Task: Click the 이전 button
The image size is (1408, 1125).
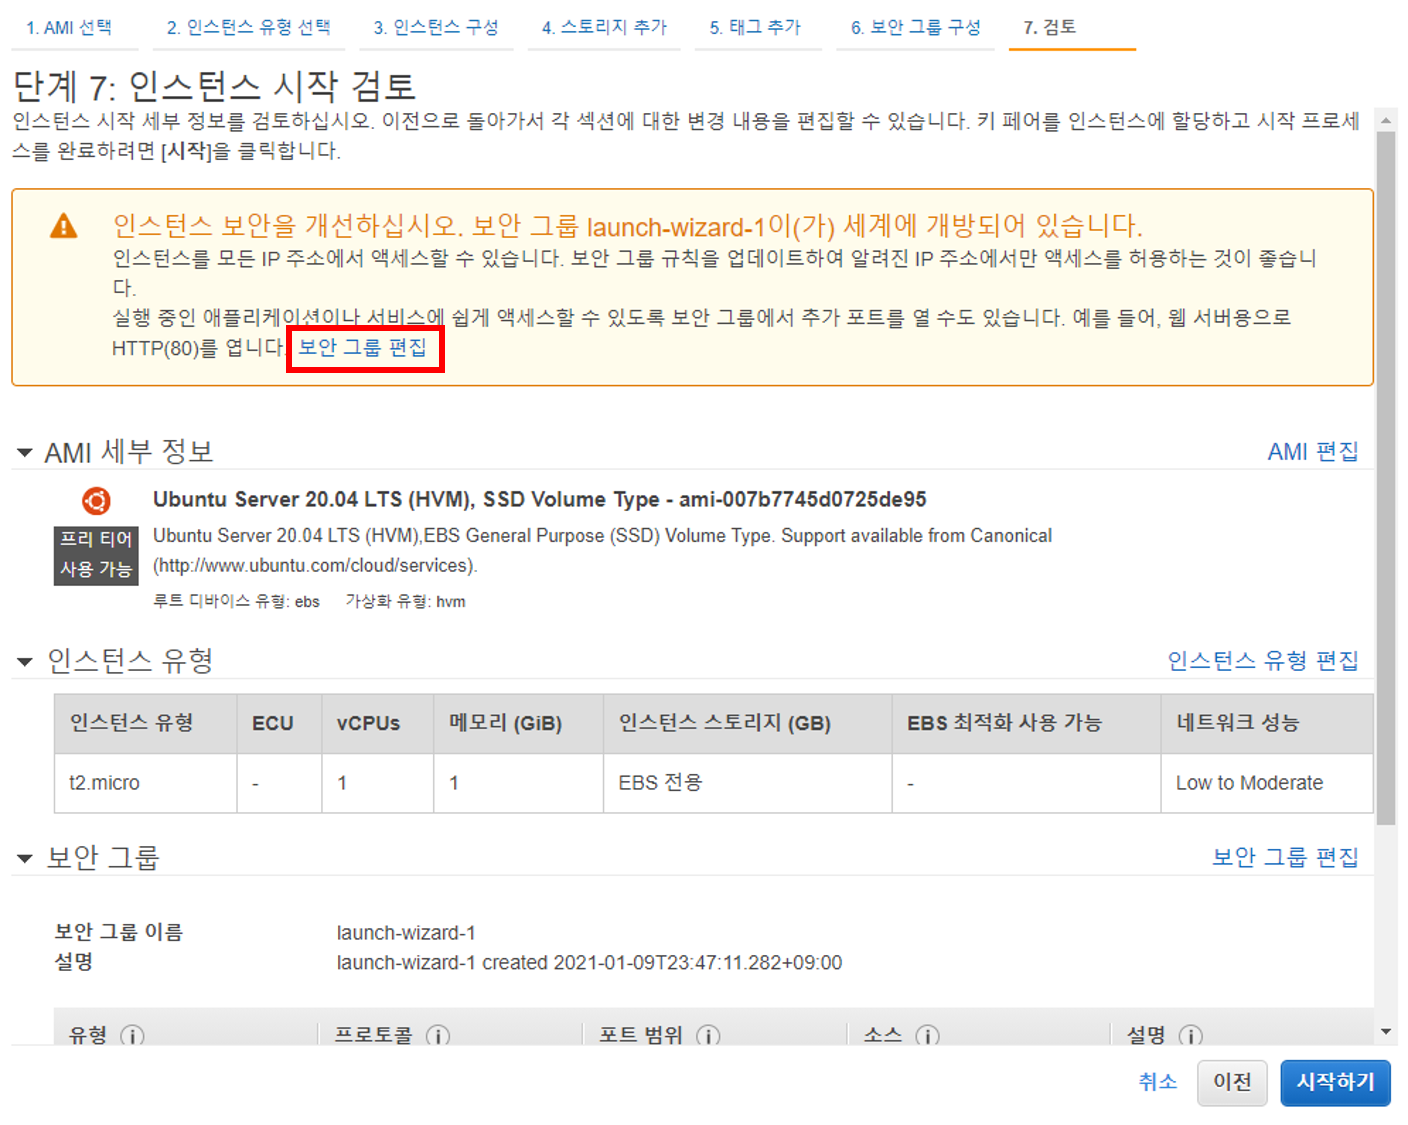Action: [x=1232, y=1083]
